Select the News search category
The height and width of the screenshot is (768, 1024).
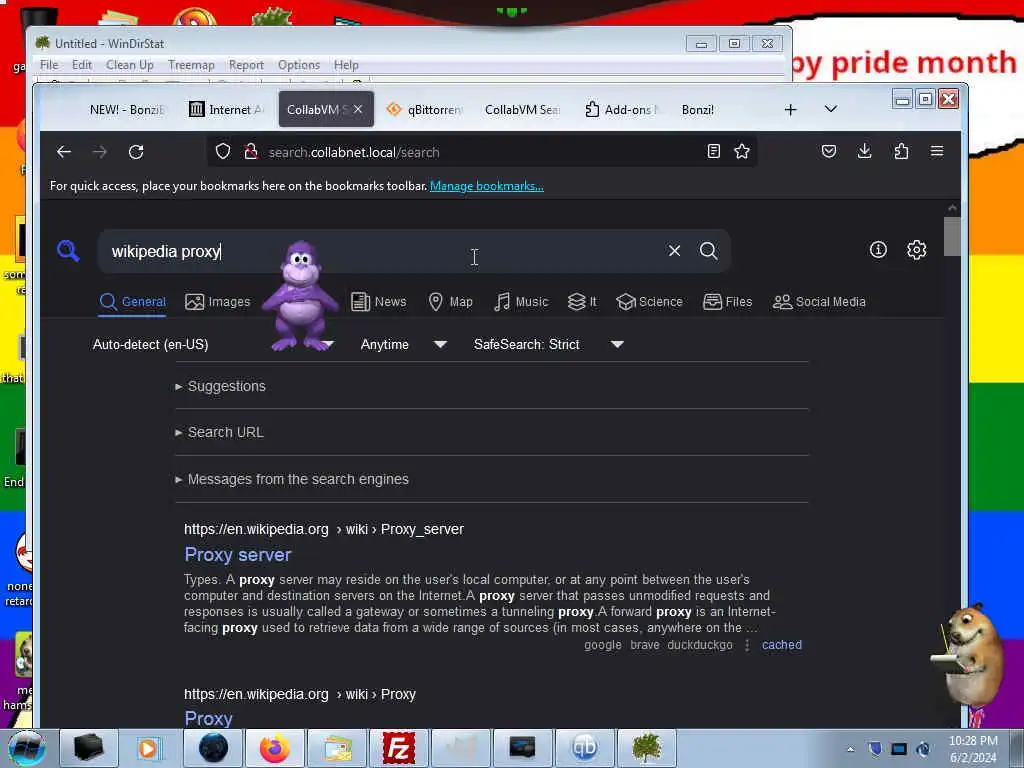pos(379,302)
